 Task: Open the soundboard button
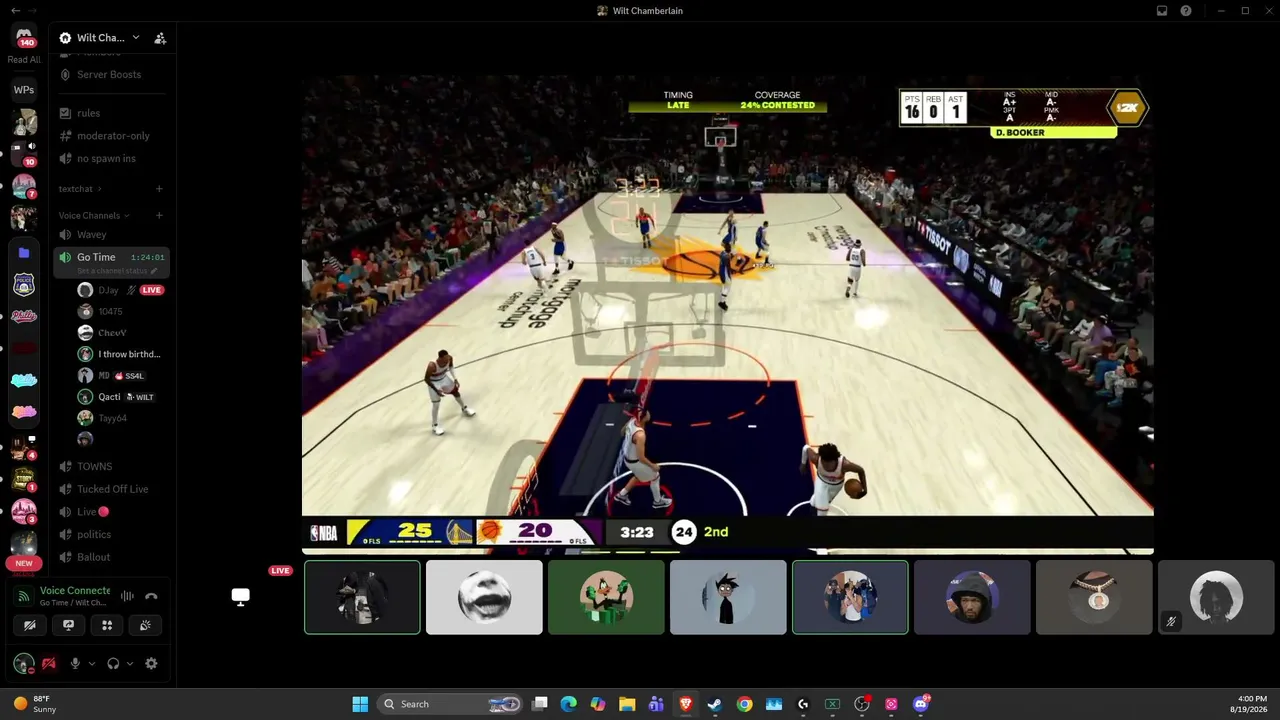(145, 625)
